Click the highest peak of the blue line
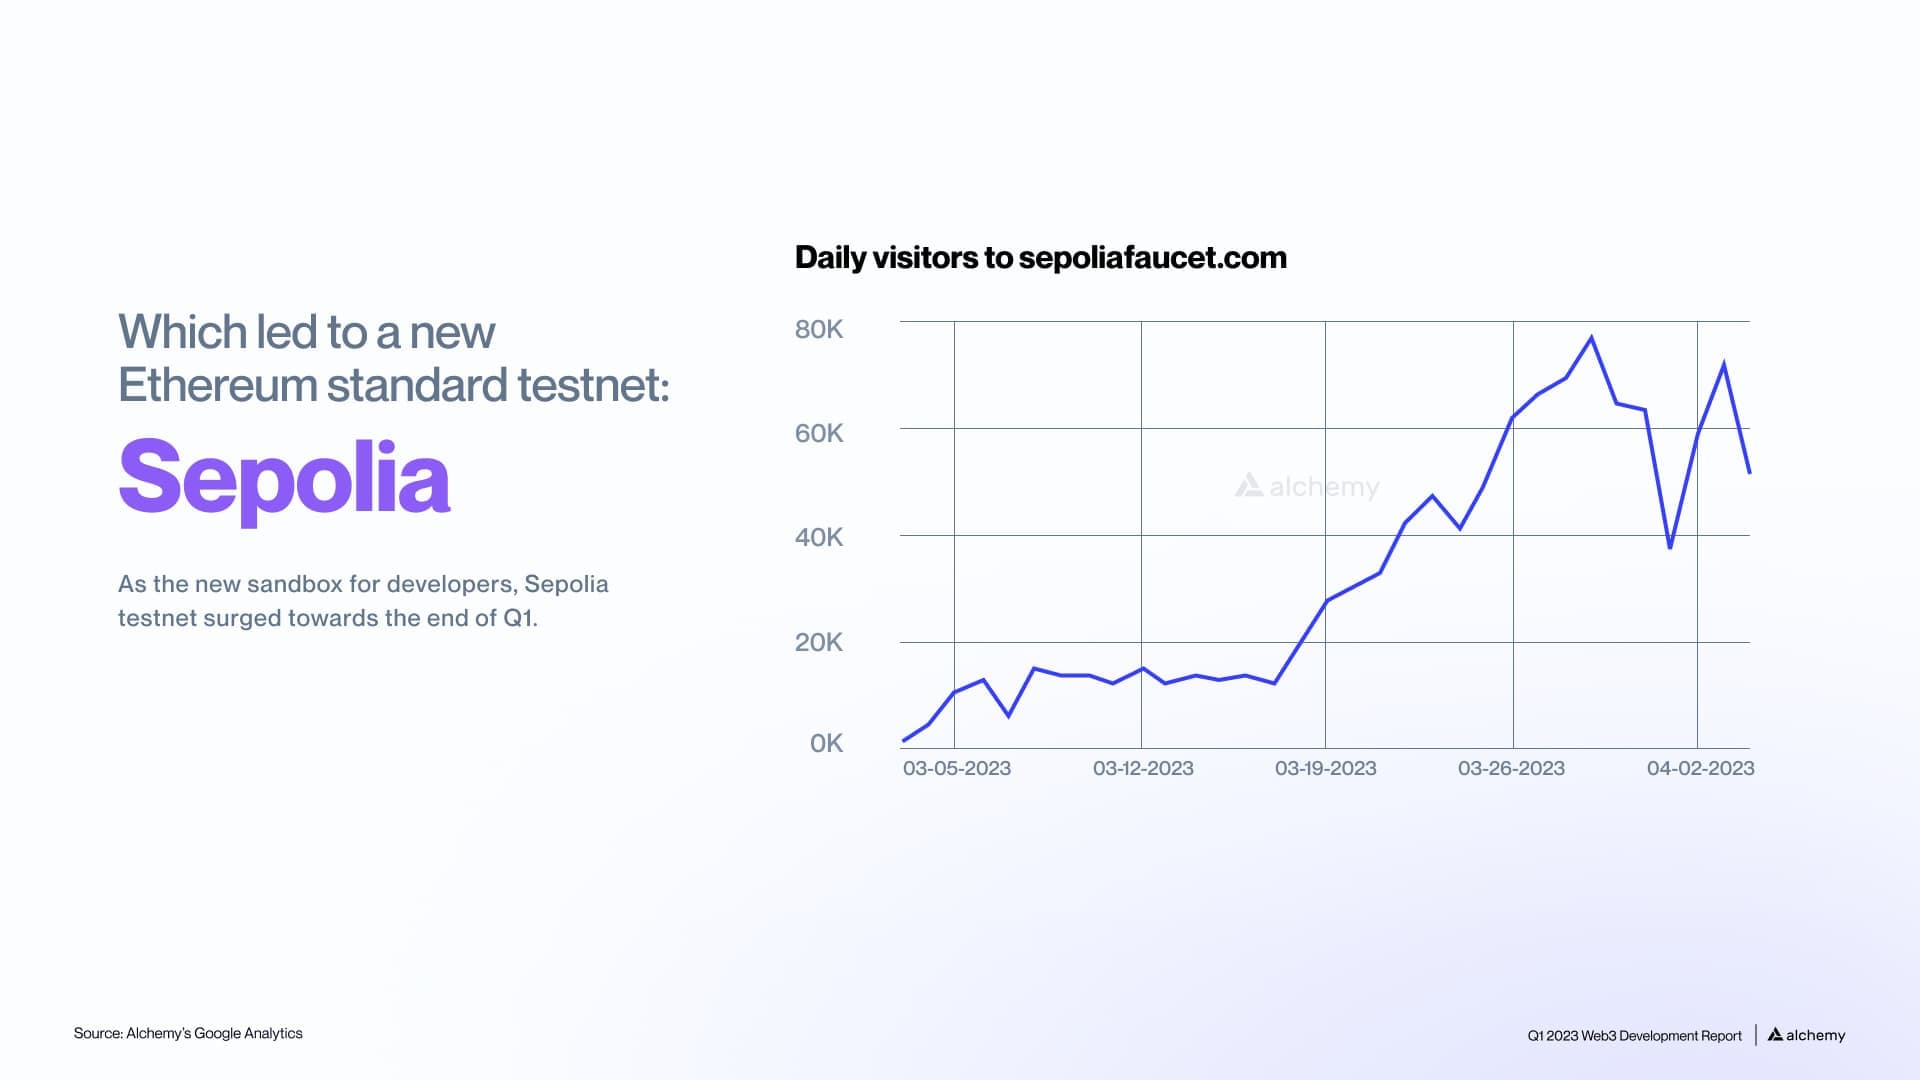The height and width of the screenshot is (1080, 1920). pyautogui.click(x=1591, y=338)
